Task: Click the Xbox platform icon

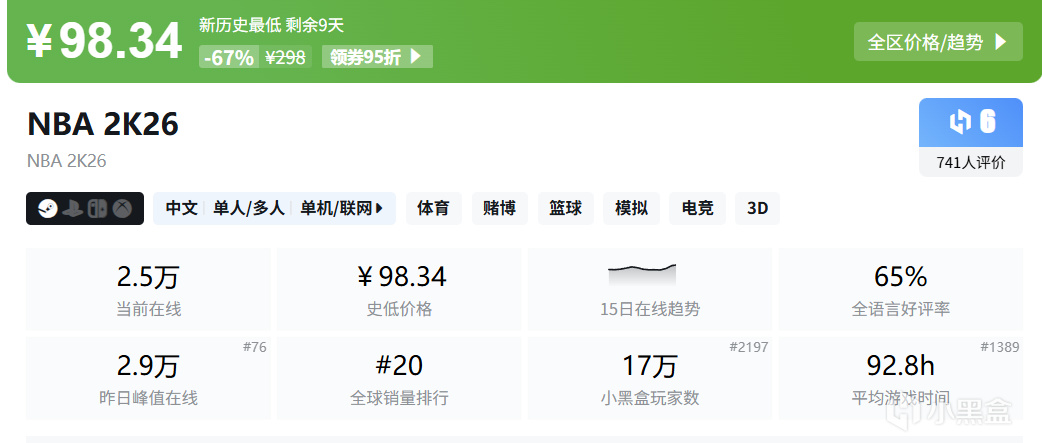Action: pos(122,209)
